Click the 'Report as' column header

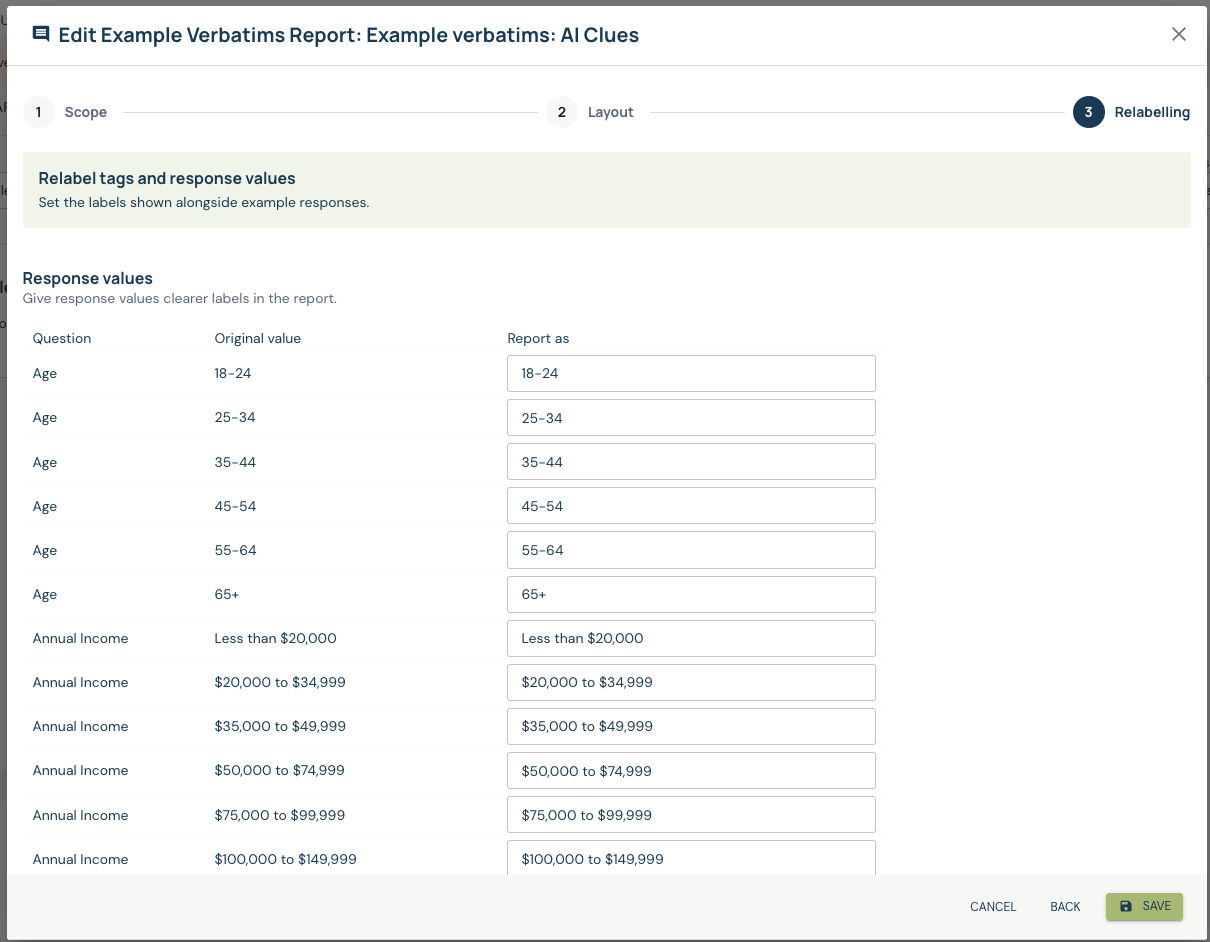tap(538, 338)
